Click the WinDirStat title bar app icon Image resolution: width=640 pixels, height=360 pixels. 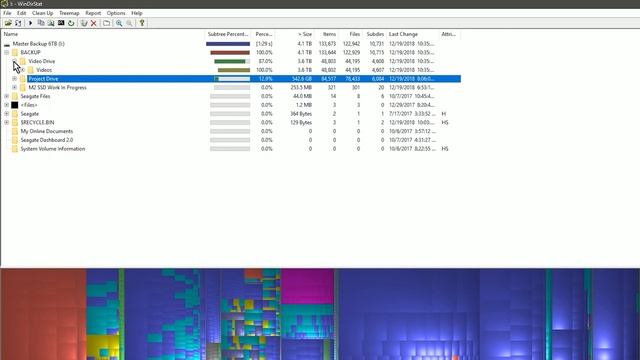(4, 4)
